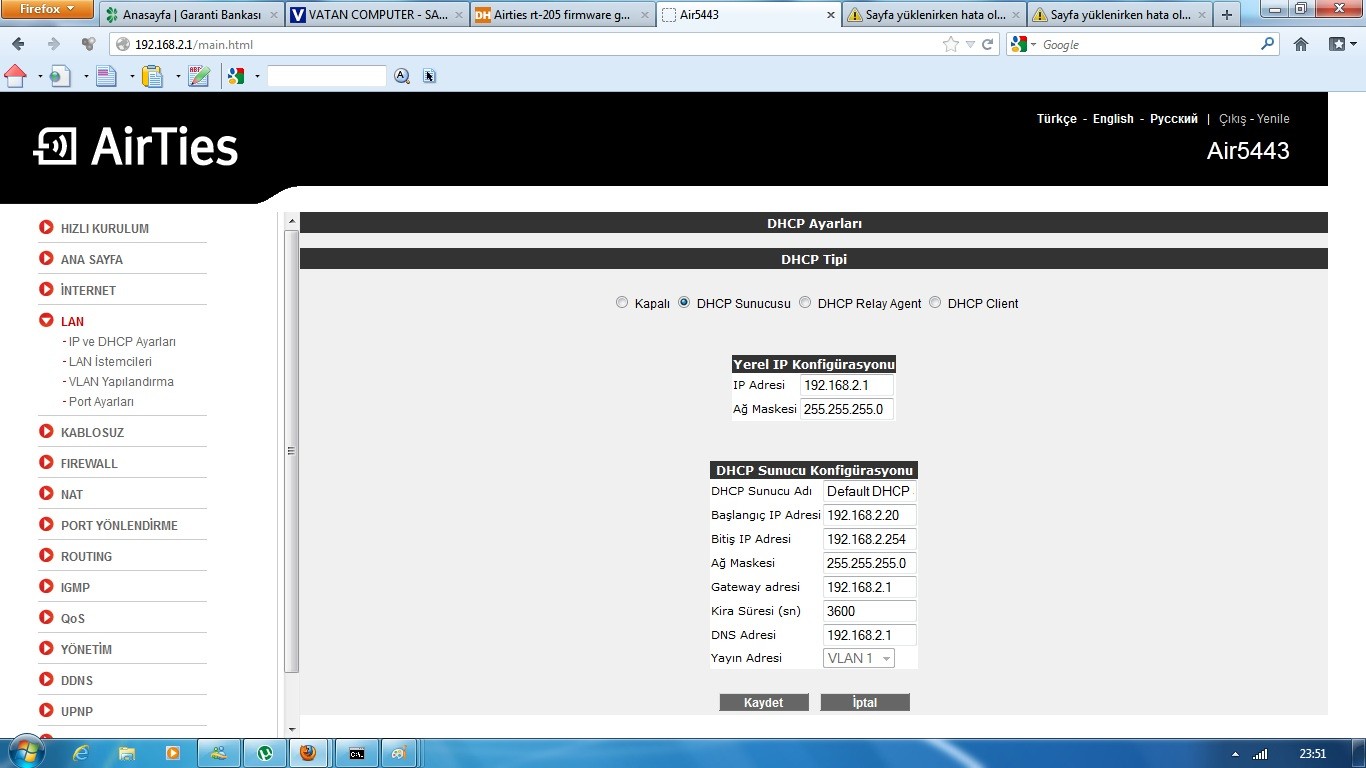
Task: Switch language to English
Action: tap(1113, 119)
